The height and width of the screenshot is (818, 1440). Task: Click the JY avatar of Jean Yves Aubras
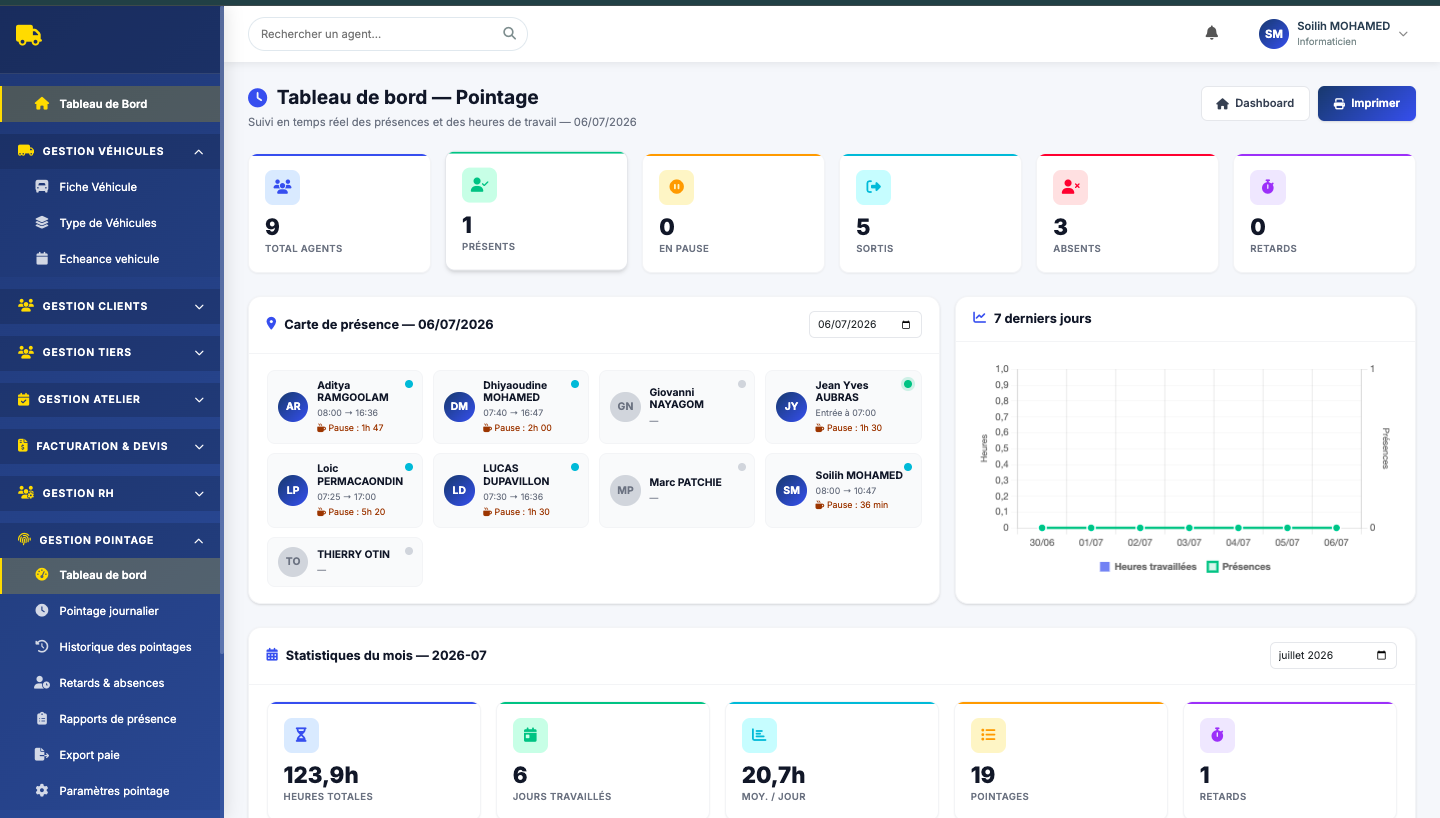(791, 407)
